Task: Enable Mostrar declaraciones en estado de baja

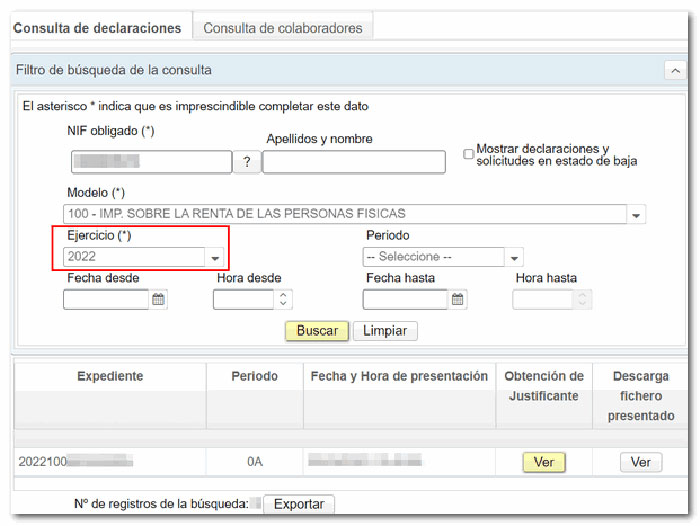Action: [468, 154]
